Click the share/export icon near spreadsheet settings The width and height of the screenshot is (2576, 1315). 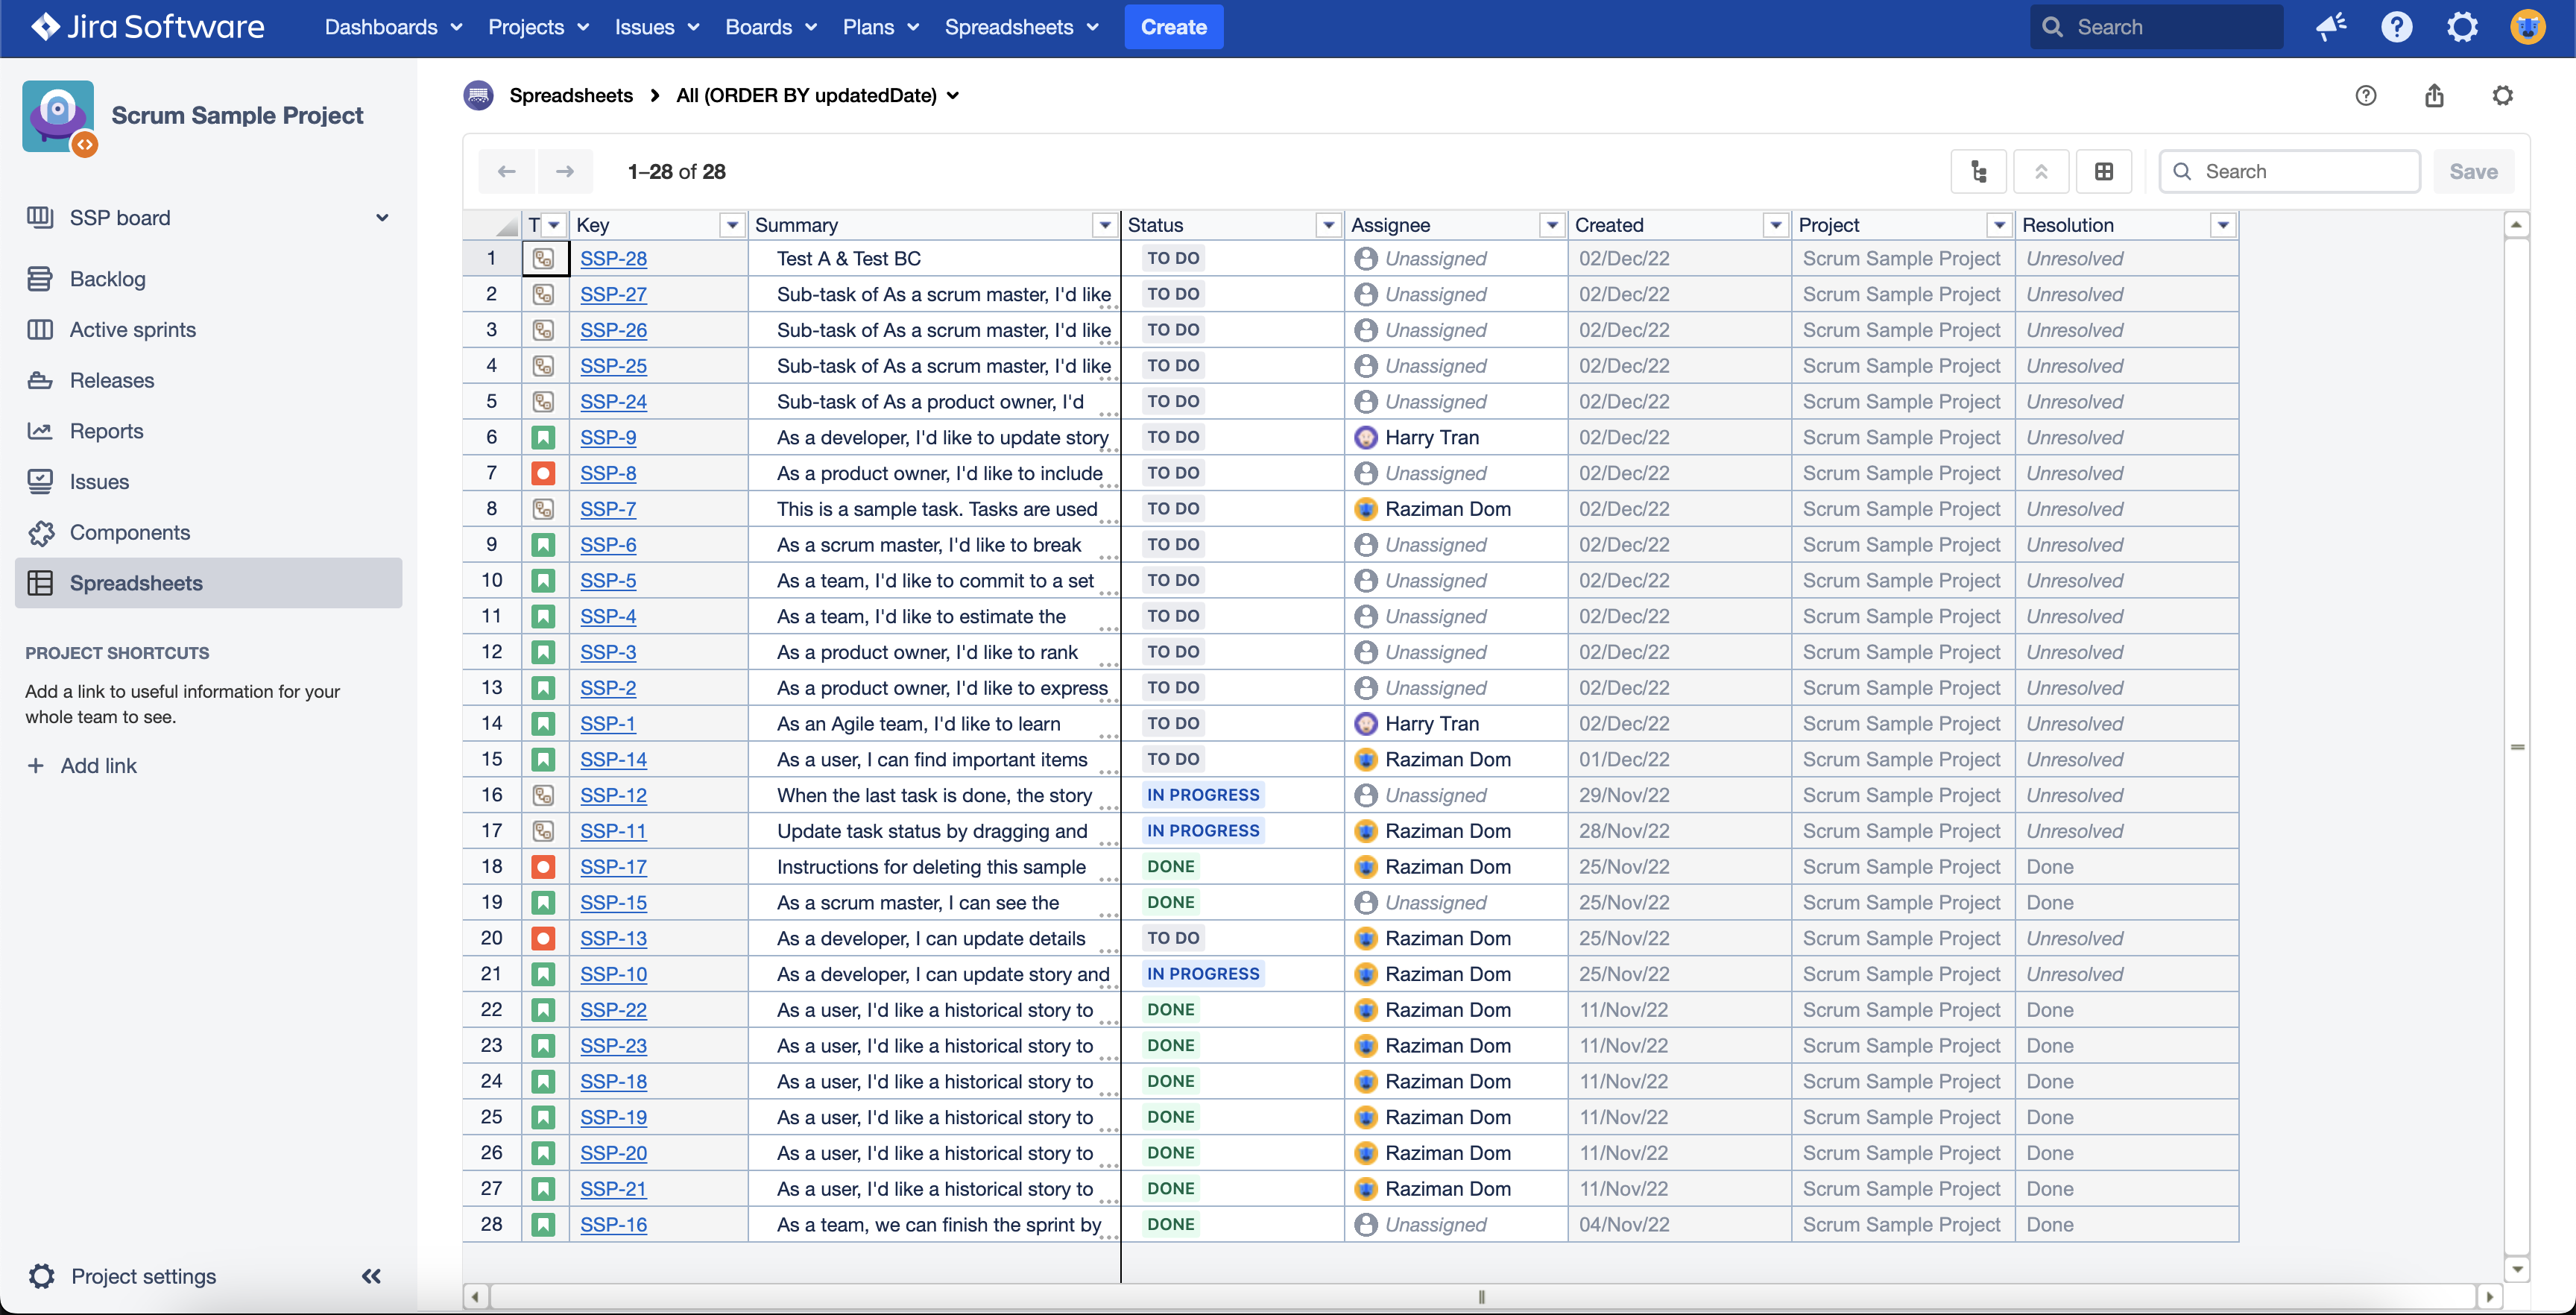[x=2435, y=95]
